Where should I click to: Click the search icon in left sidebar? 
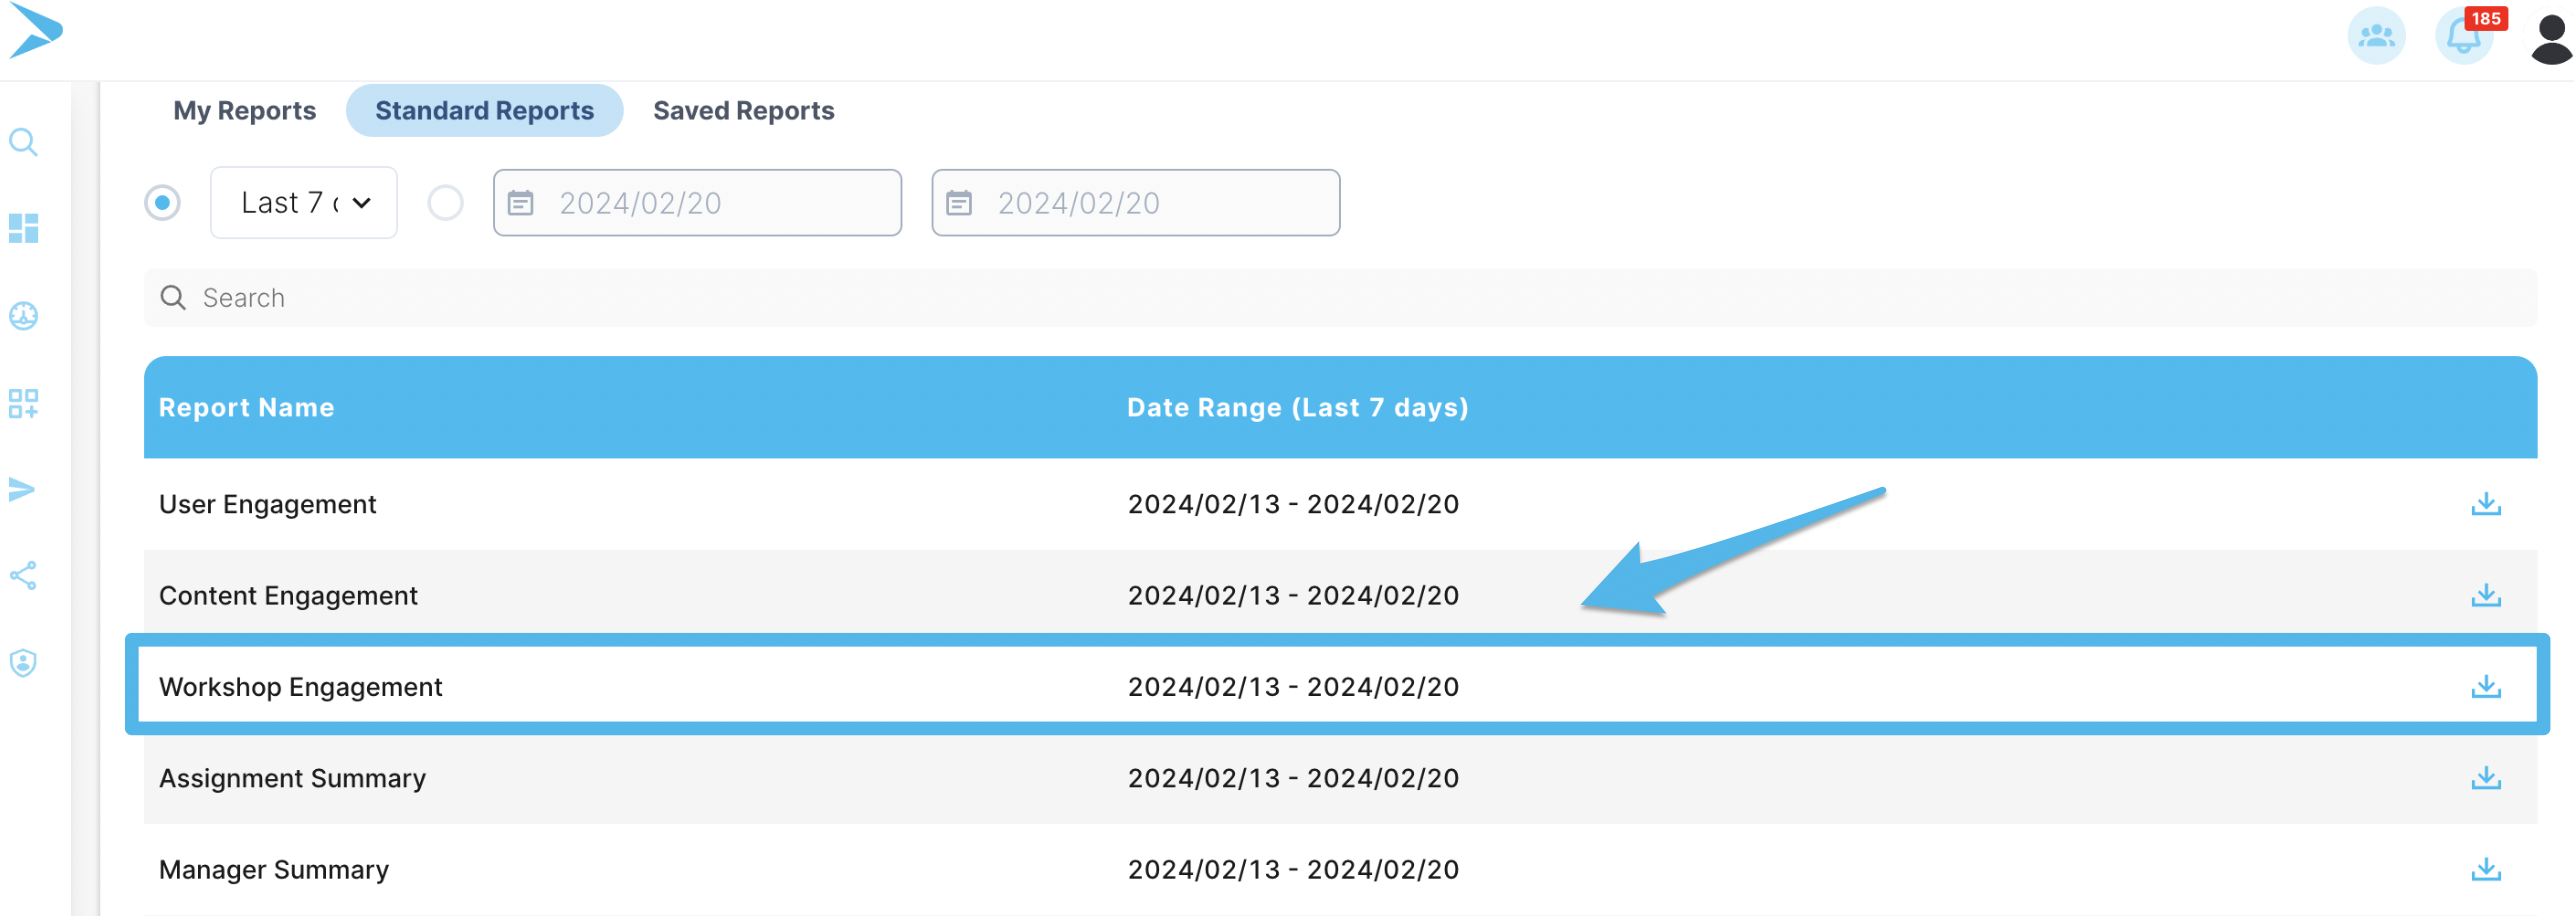click(x=23, y=142)
